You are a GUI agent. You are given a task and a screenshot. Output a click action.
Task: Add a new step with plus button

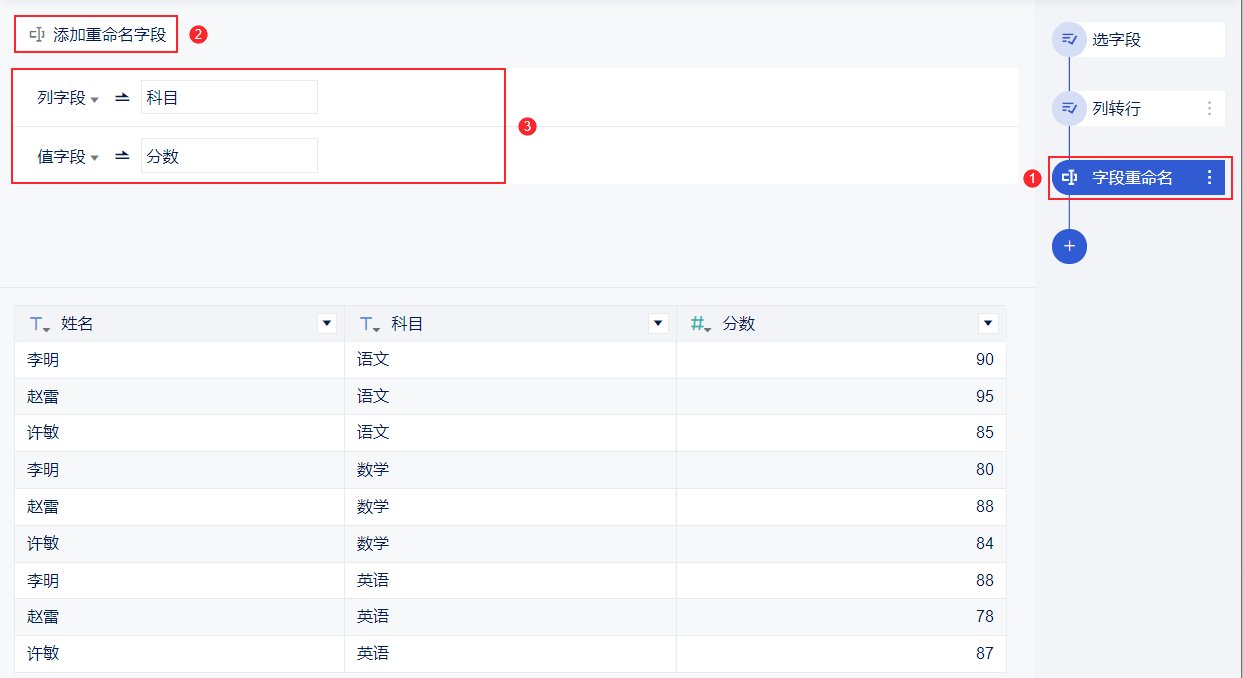[1069, 246]
